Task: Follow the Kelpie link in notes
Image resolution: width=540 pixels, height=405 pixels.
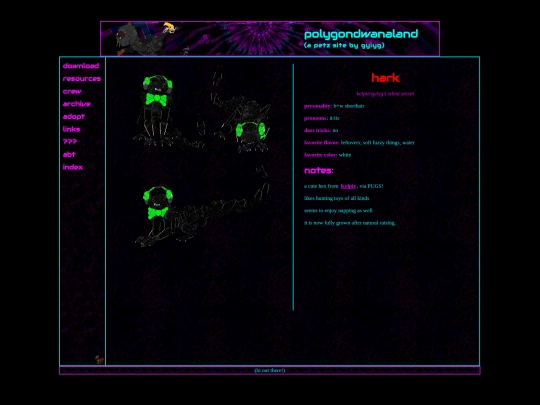Action: point(348,186)
